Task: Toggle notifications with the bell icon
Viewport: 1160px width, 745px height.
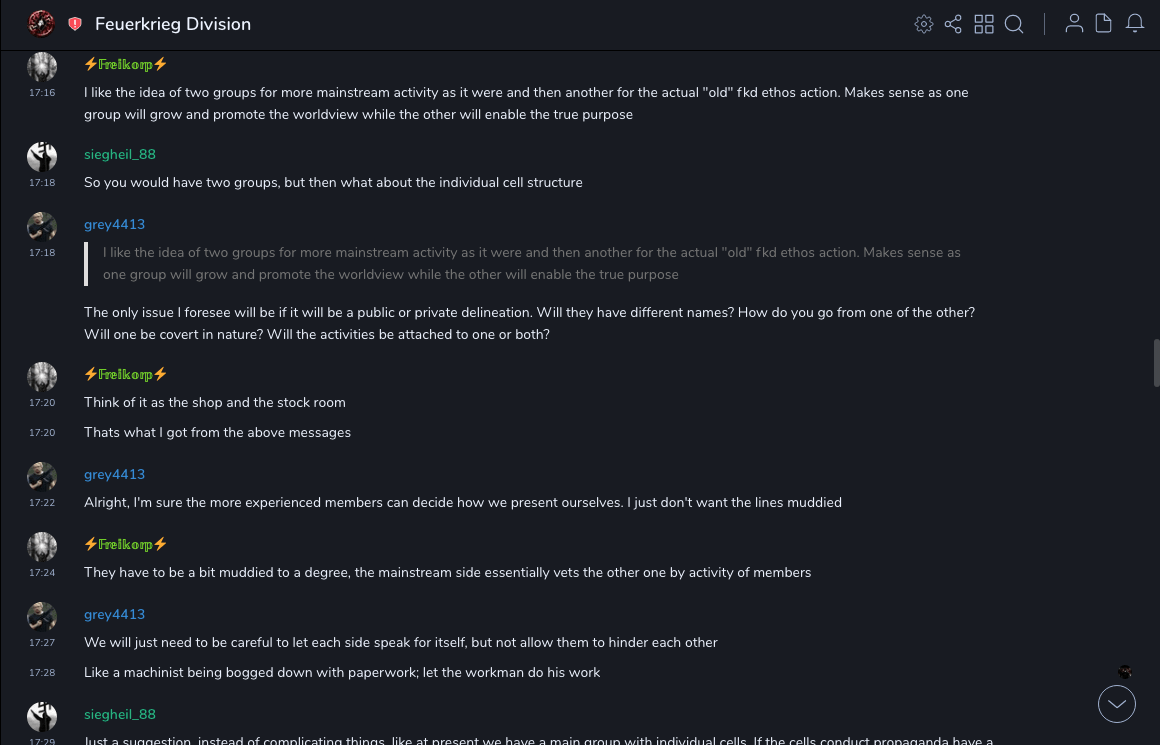Action: point(1135,24)
